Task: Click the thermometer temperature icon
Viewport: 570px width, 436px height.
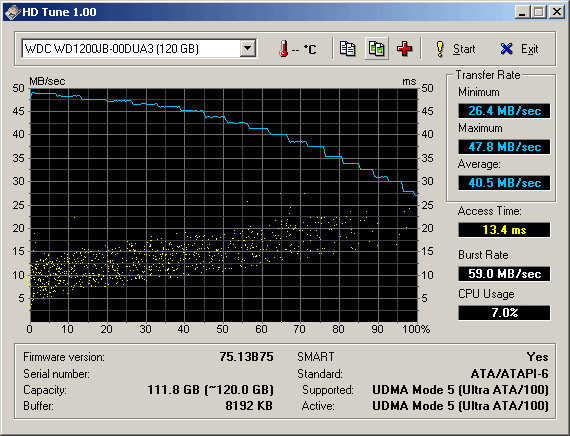Action: 284,49
